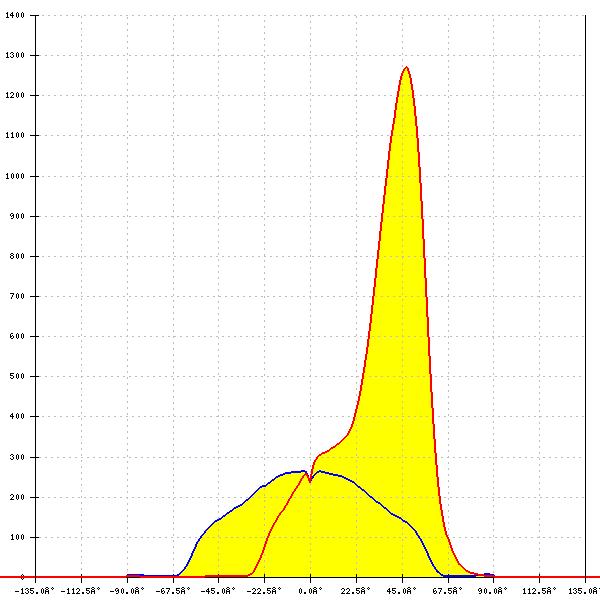Click the 112.5° x-axis label
The width and height of the screenshot is (600, 600).
point(540,591)
